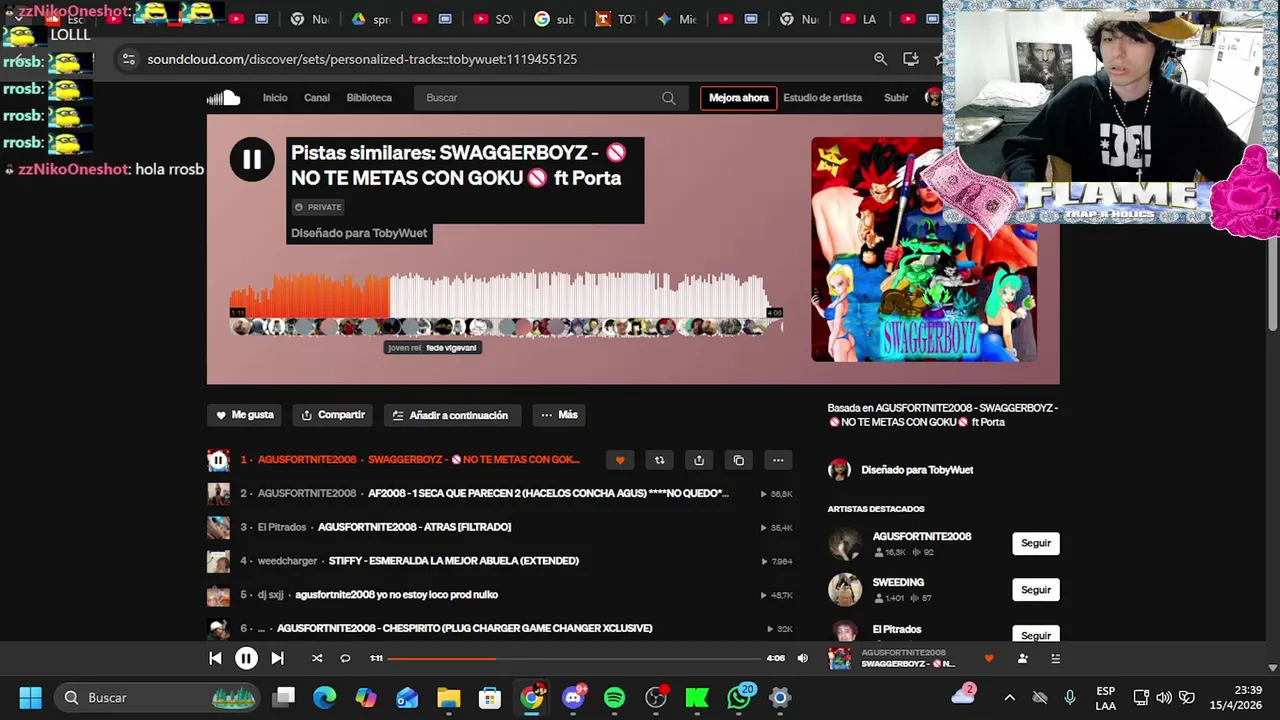Repost track 1 with the repost icon

point(659,460)
